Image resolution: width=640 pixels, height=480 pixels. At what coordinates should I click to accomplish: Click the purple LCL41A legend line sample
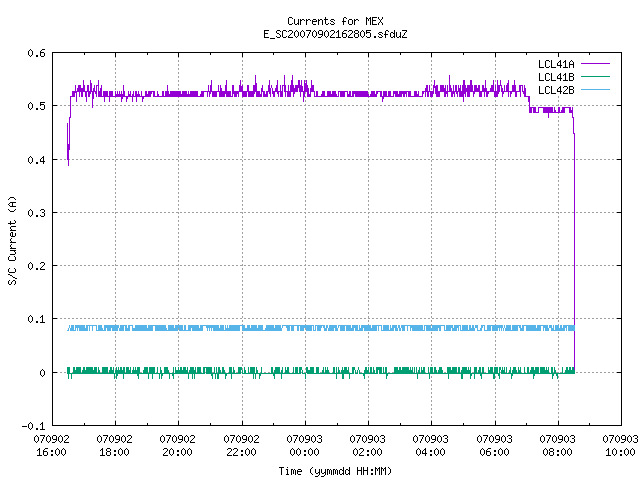pyautogui.click(x=595, y=64)
